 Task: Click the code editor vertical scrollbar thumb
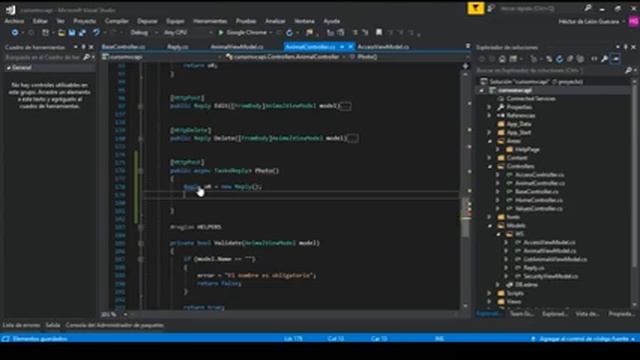click(466, 218)
